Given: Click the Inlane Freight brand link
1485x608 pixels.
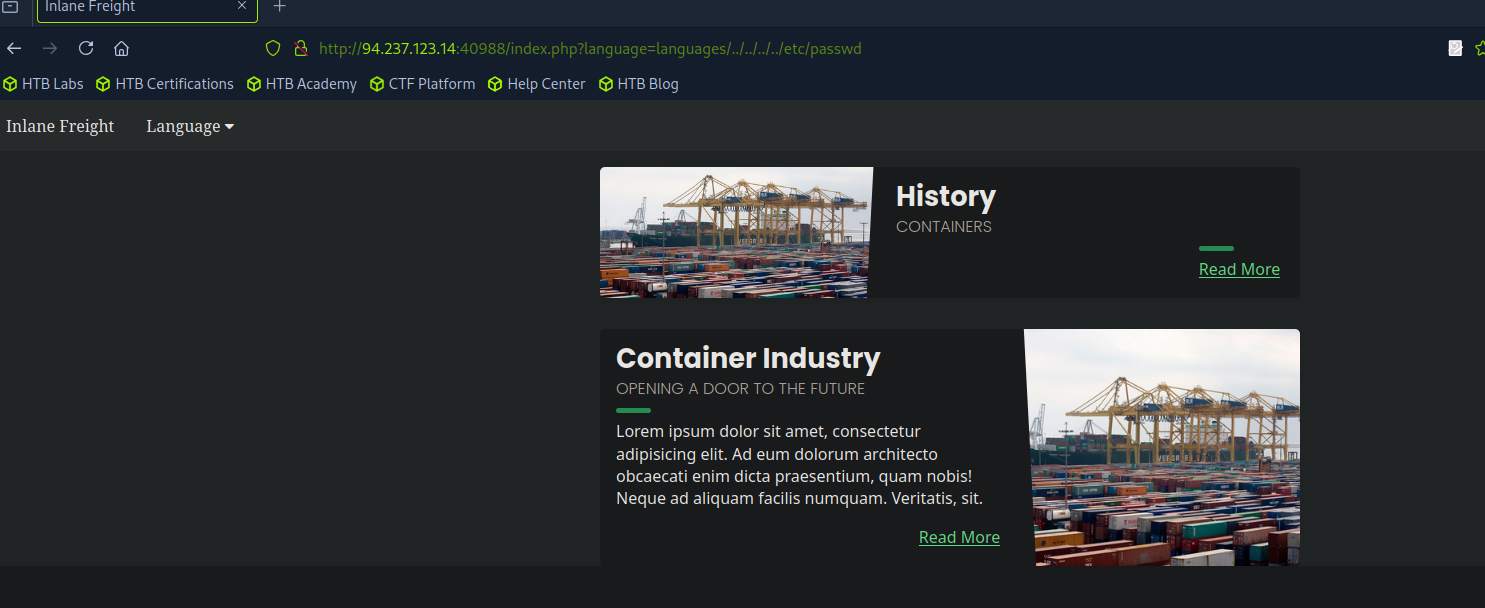Looking at the screenshot, I should [60, 126].
